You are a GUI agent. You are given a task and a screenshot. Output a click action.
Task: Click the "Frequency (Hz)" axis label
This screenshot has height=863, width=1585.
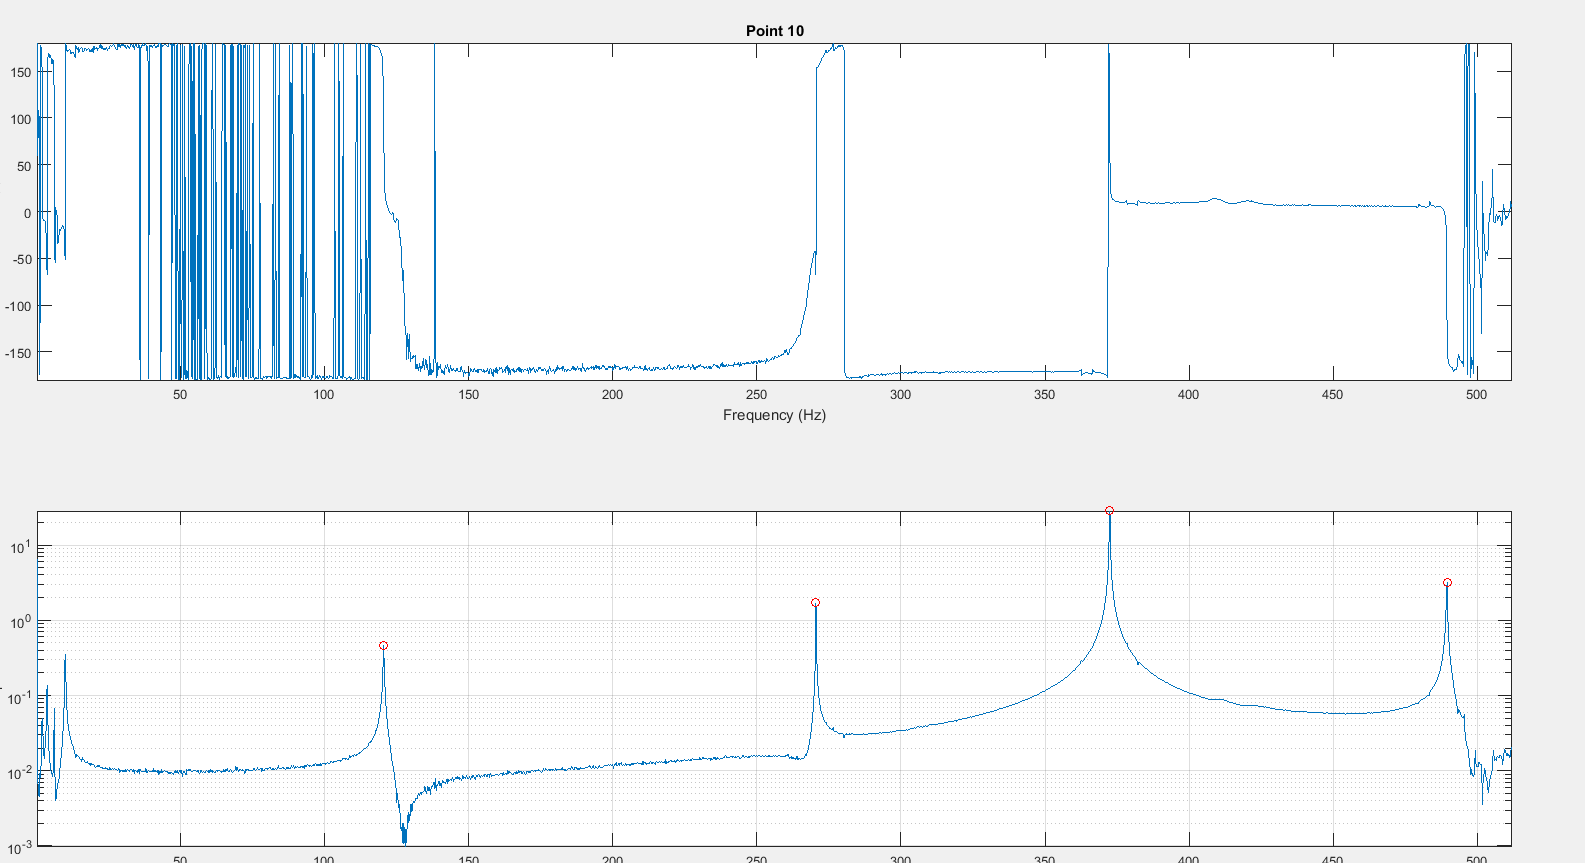(x=774, y=415)
